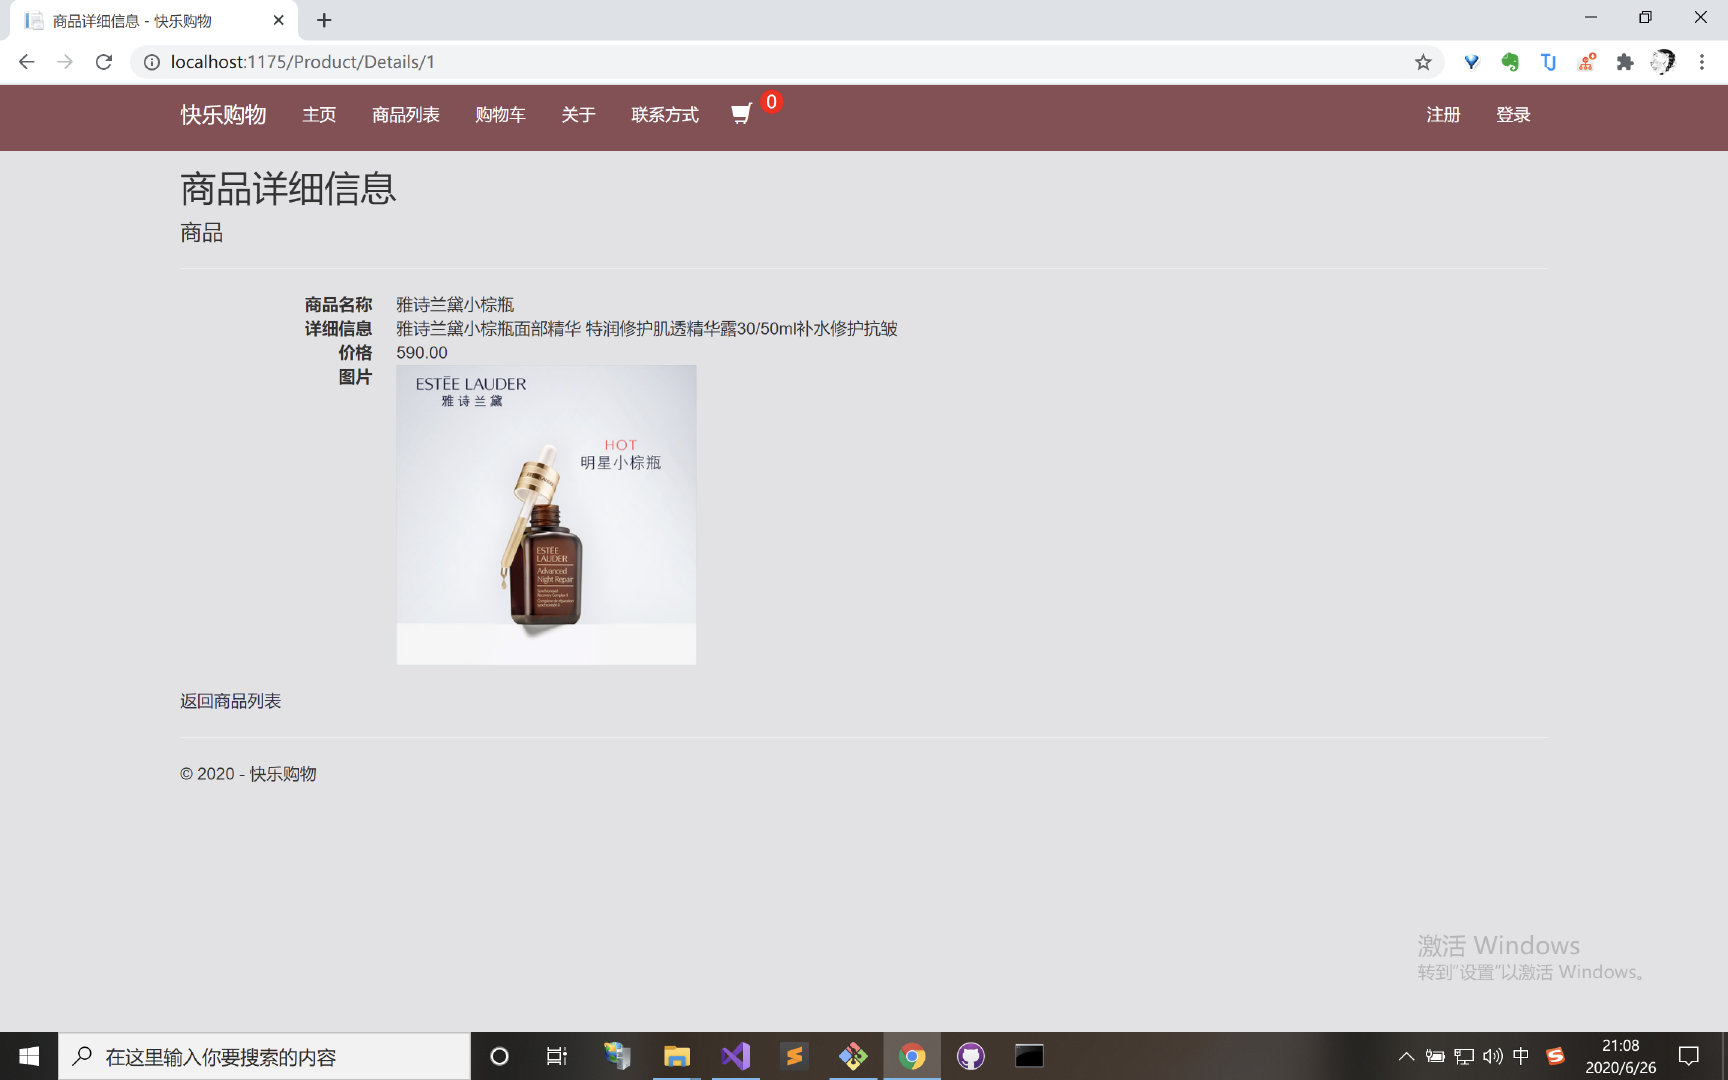Click the price value 590.00
Viewport: 1728px width, 1080px height.
pos(422,353)
